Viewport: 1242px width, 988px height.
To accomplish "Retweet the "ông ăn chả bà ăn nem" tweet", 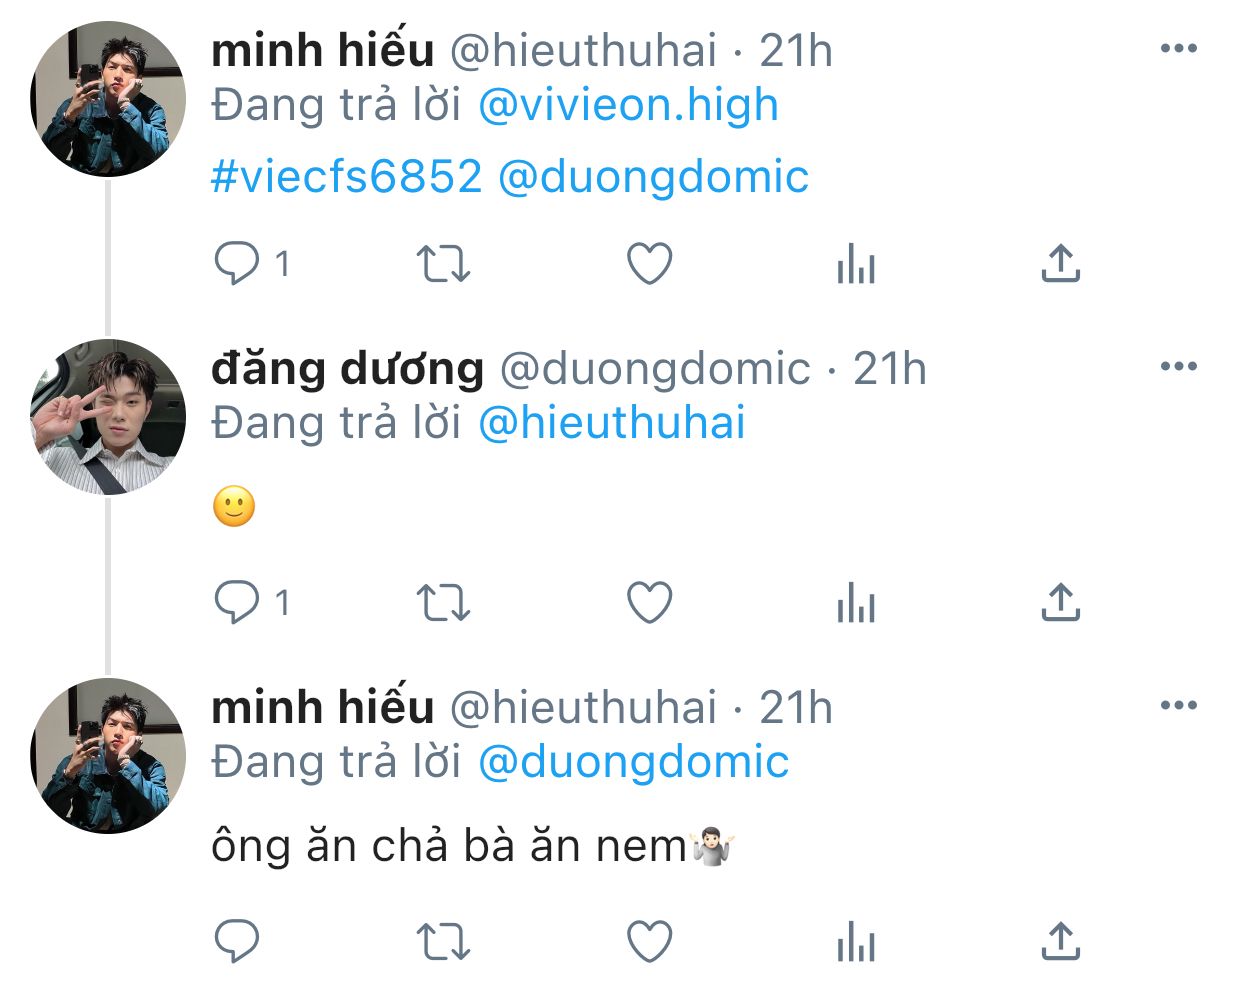I will (443, 942).
